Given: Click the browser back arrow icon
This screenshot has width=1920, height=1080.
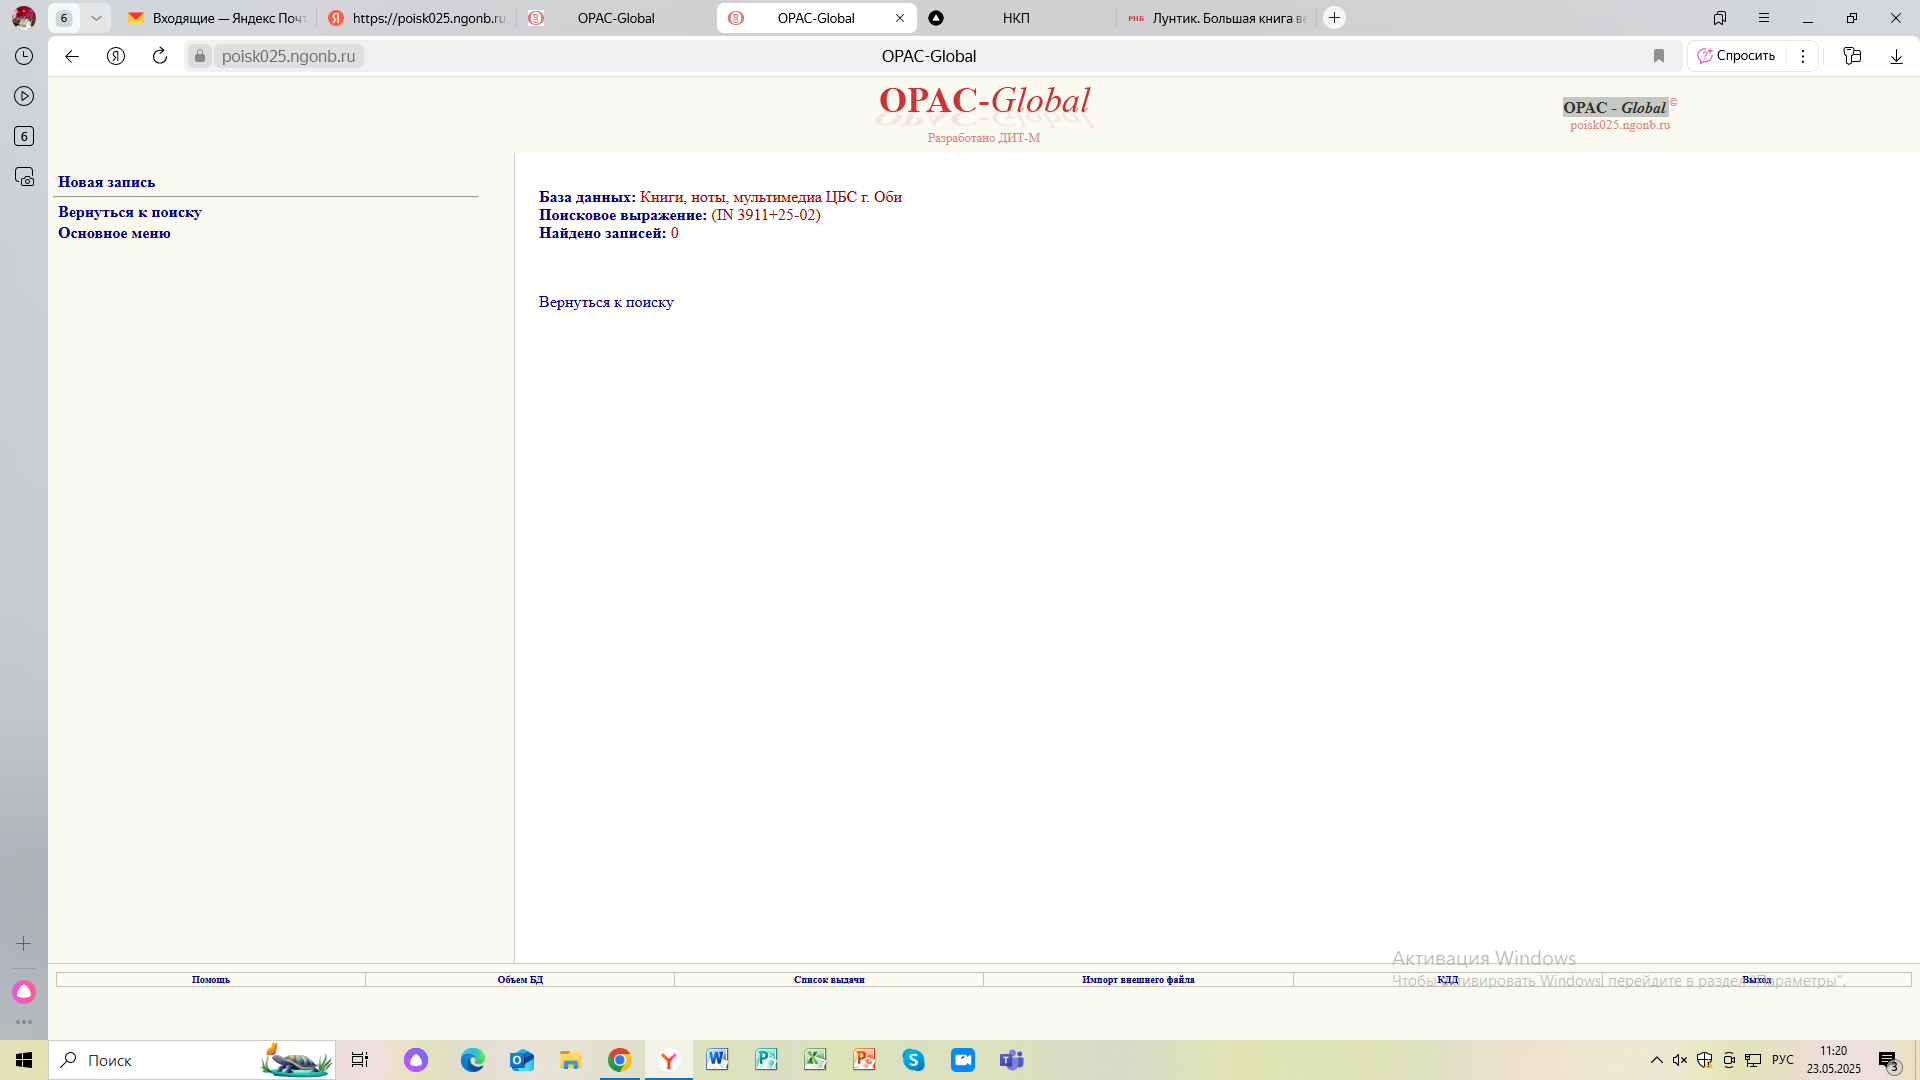Looking at the screenshot, I should [72, 56].
